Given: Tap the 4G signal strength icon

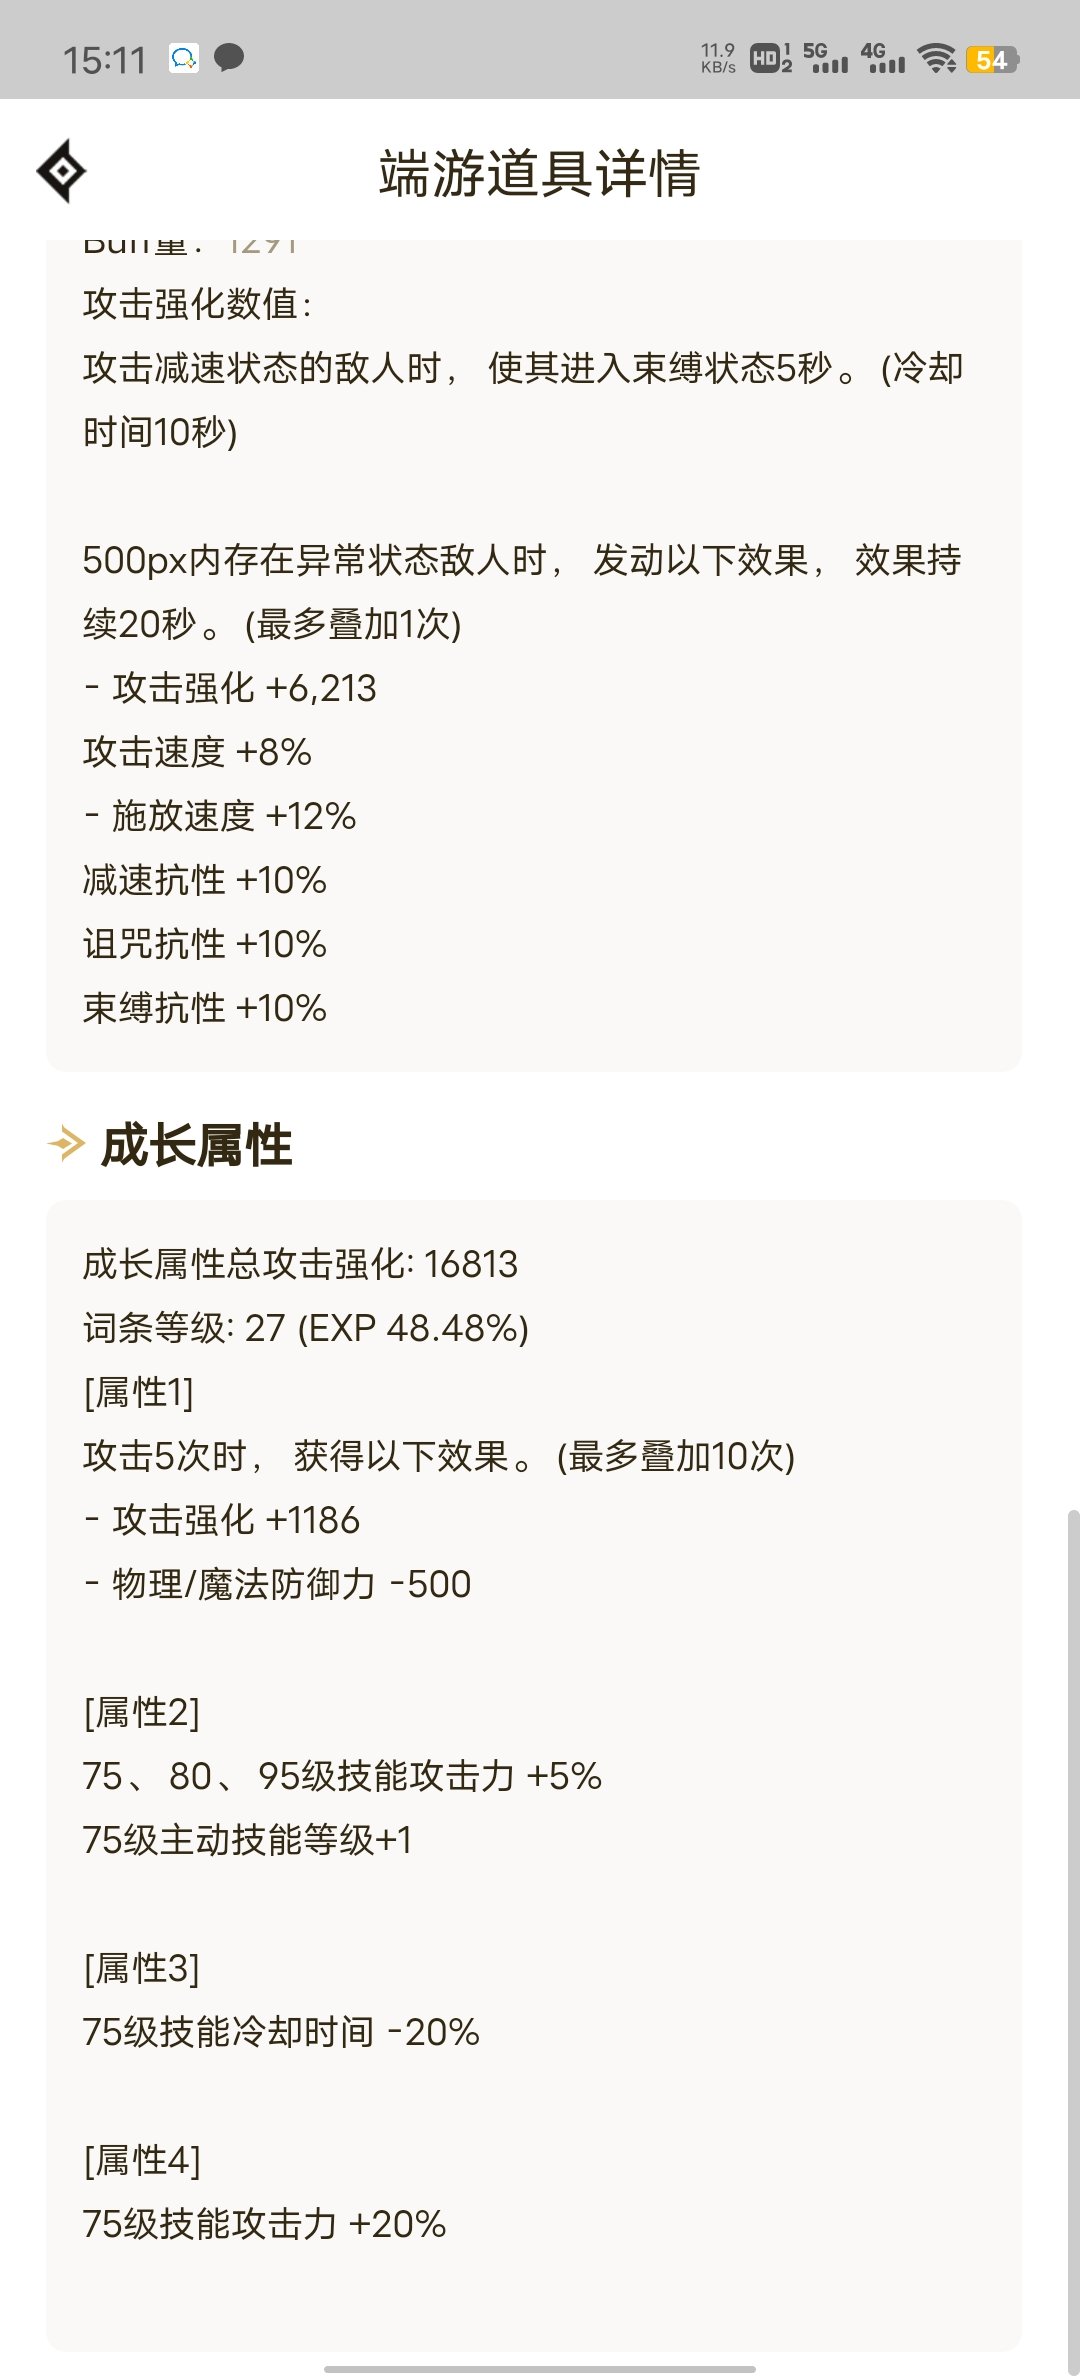Looking at the screenshot, I should (884, 58).
